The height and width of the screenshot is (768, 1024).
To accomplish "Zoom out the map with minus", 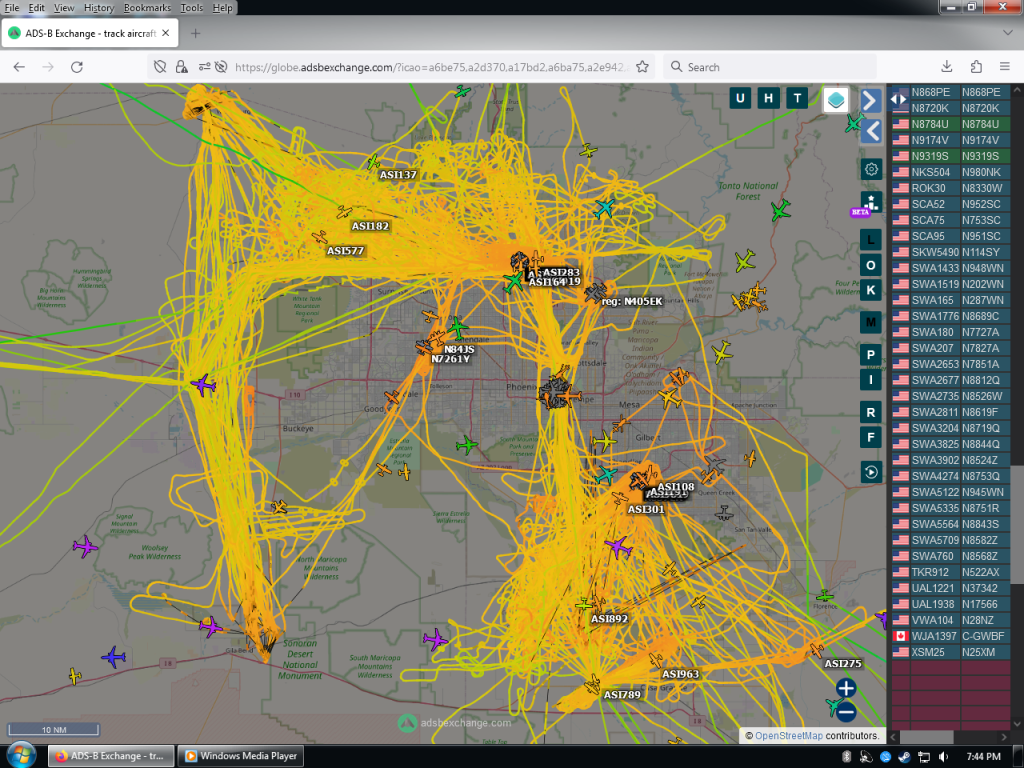I will coord(846,712).
